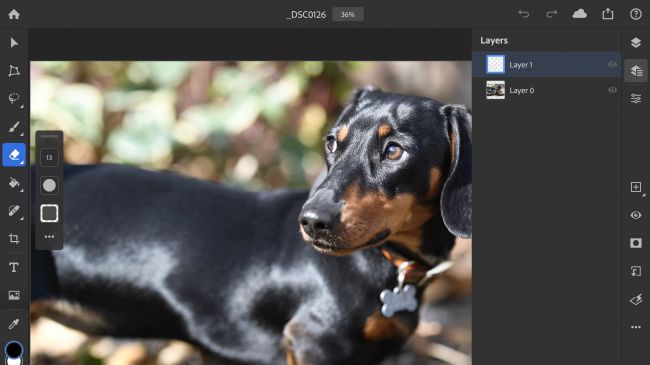650x365 pixels.
Task: Select the Transform tool
Action: point(14,71)
